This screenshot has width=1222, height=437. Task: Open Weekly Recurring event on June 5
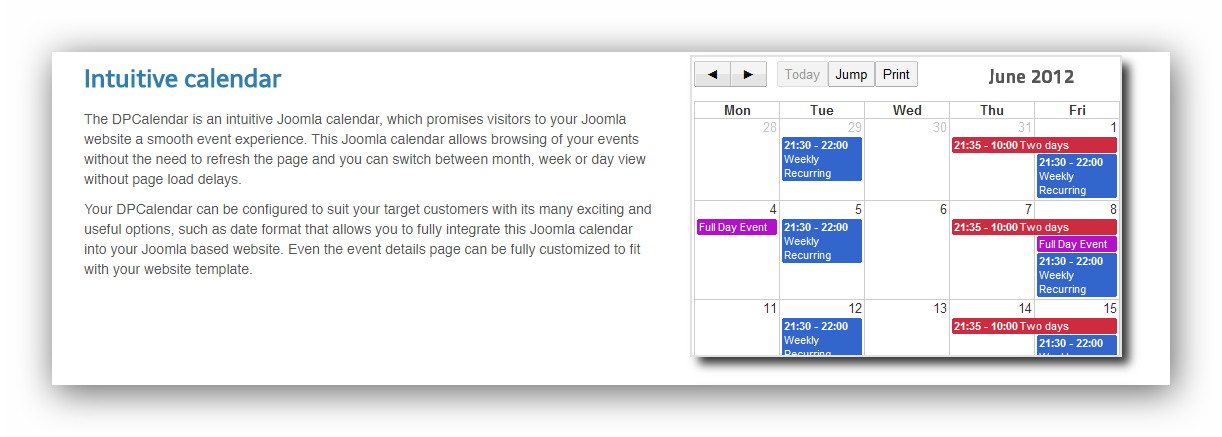[821, 241]
